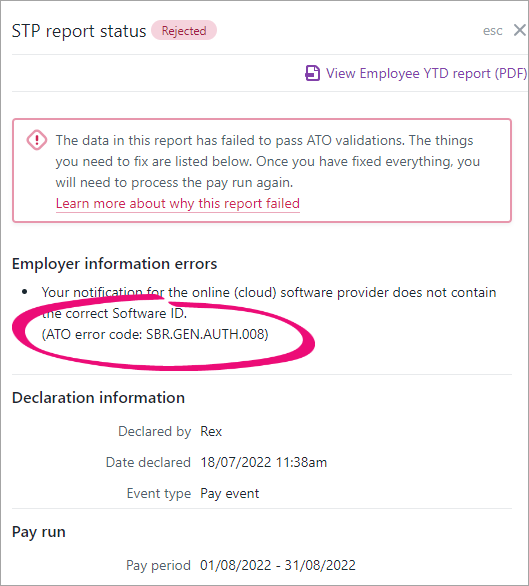Select the Pay run heading
This screenshot has height=586, width=529.
coord(39,532)
